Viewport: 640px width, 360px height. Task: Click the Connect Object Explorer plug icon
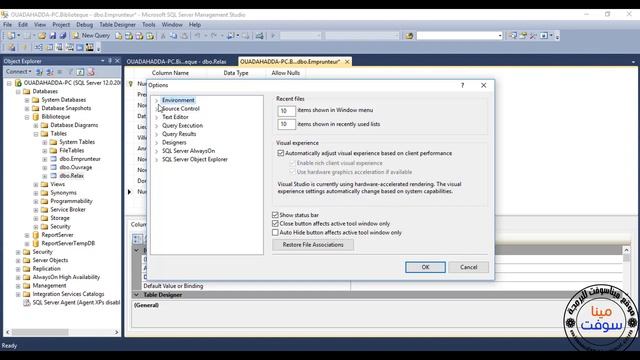39,72
